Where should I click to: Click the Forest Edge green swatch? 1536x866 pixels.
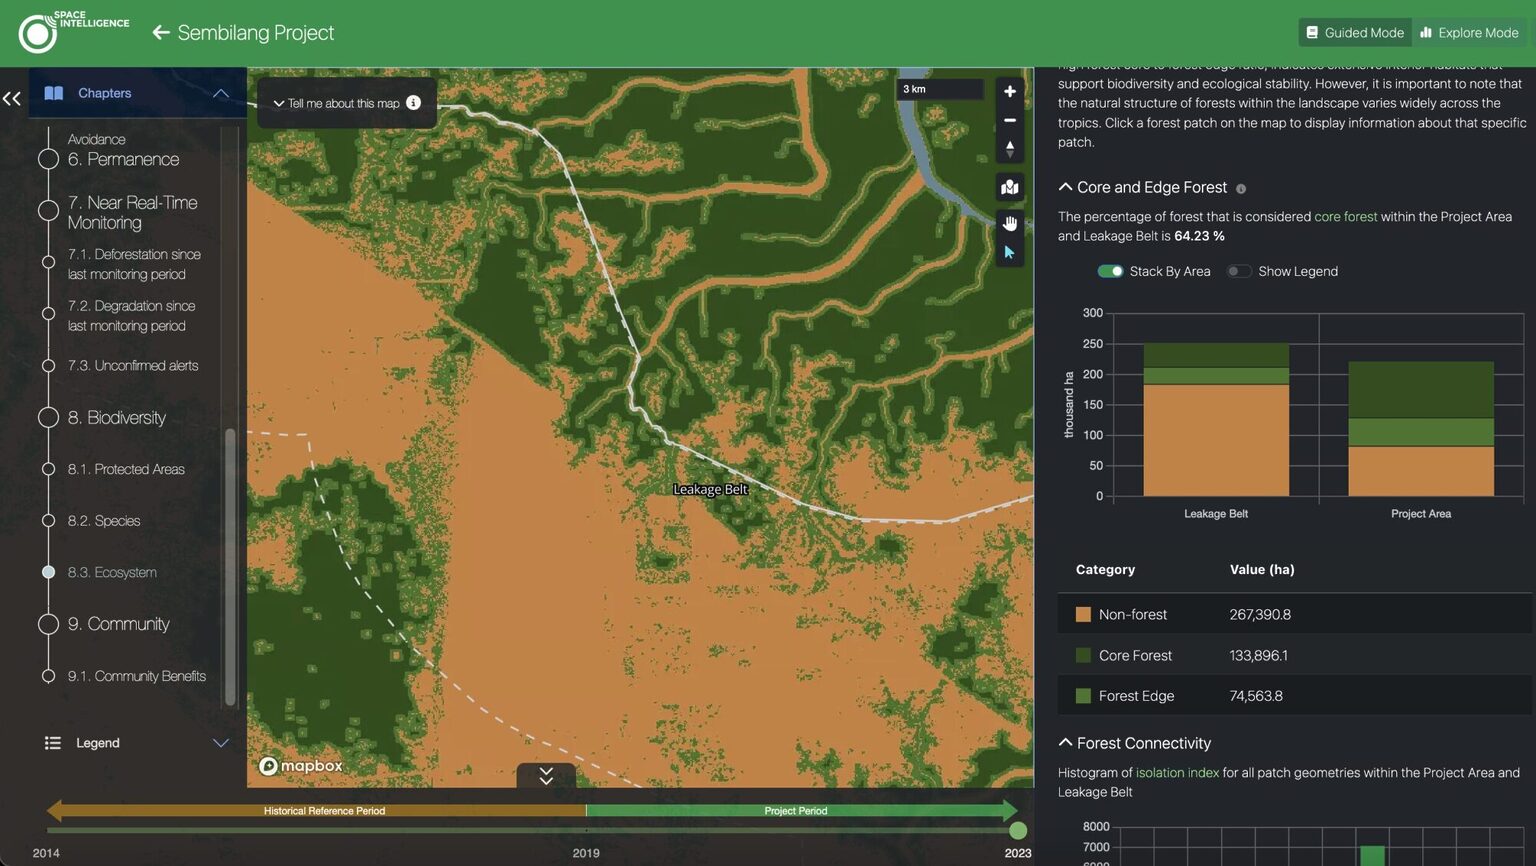[x=1083, y=696]
